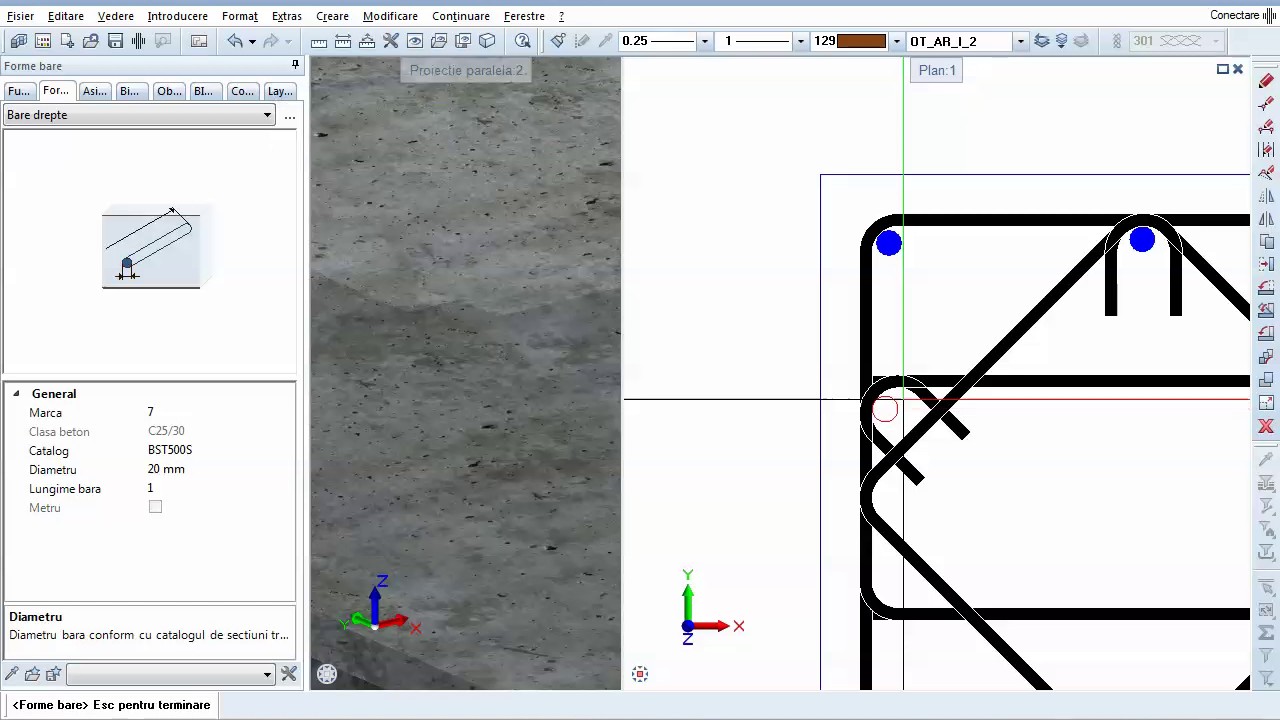
Task: Click the Marca value 7
Action: click(x=151, y=412)
